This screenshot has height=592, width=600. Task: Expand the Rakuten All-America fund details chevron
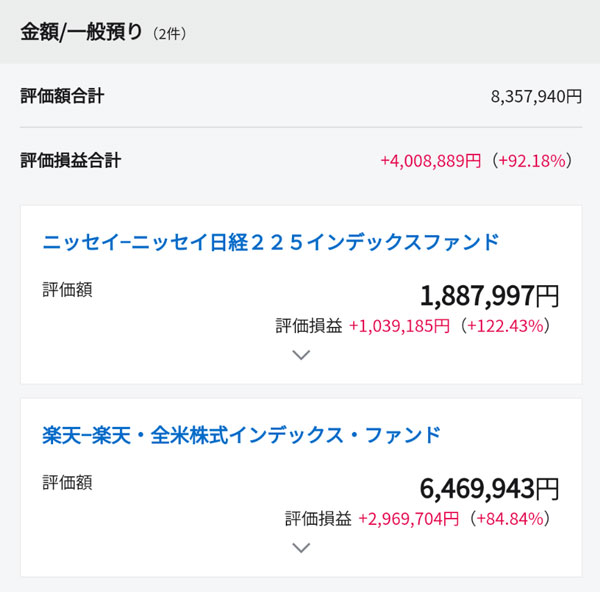(300, 547)
